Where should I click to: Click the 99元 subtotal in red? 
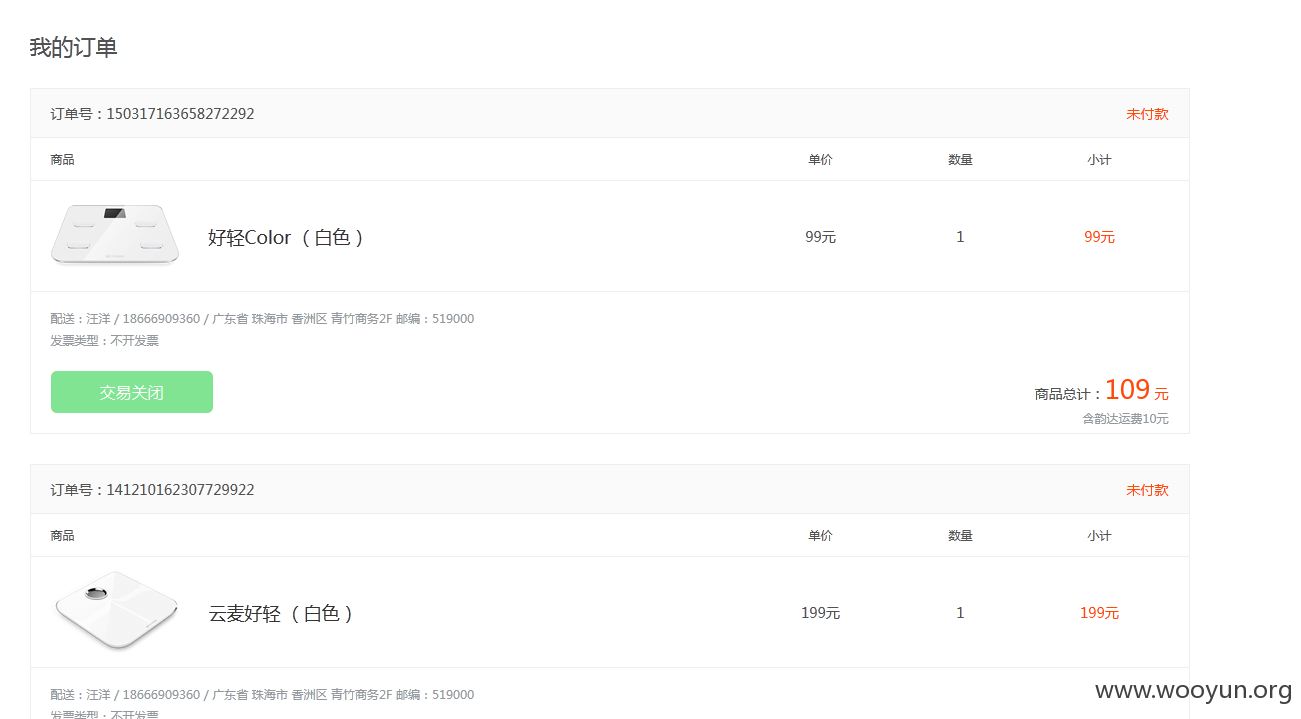[1099, 237]
